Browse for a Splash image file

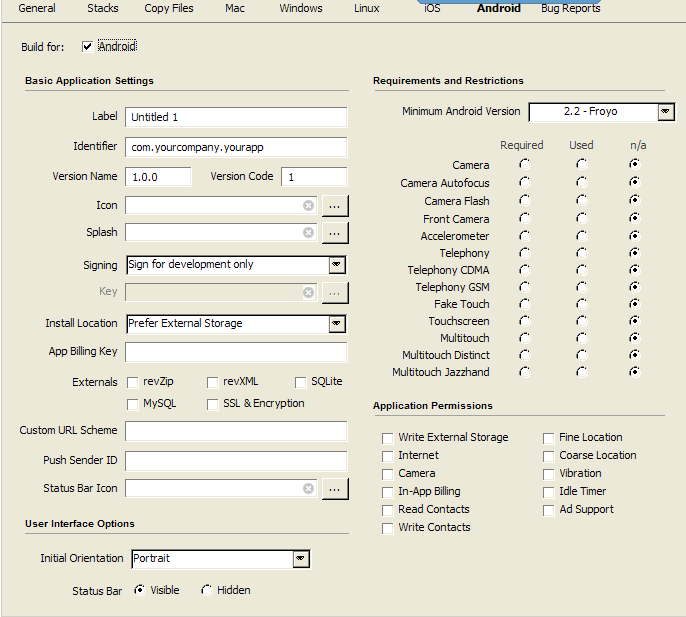pos(335,233)
